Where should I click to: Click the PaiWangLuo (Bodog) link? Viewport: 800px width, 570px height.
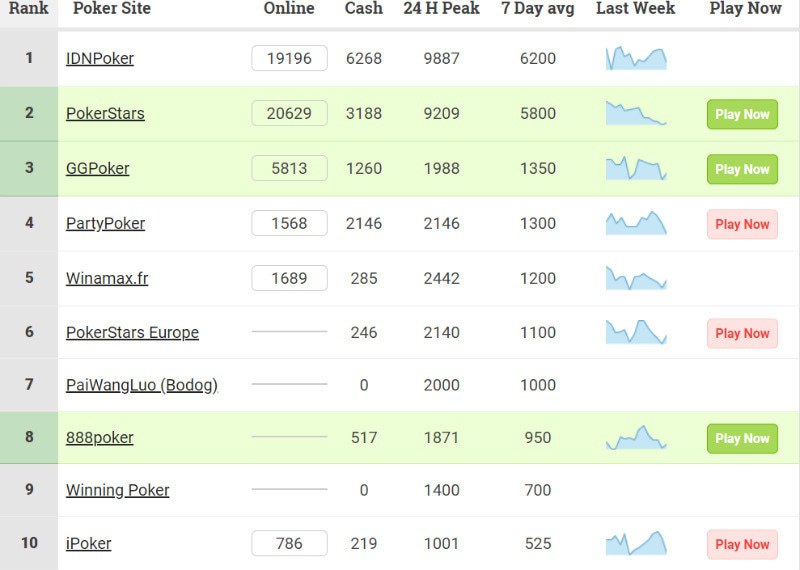click(141, 385)
